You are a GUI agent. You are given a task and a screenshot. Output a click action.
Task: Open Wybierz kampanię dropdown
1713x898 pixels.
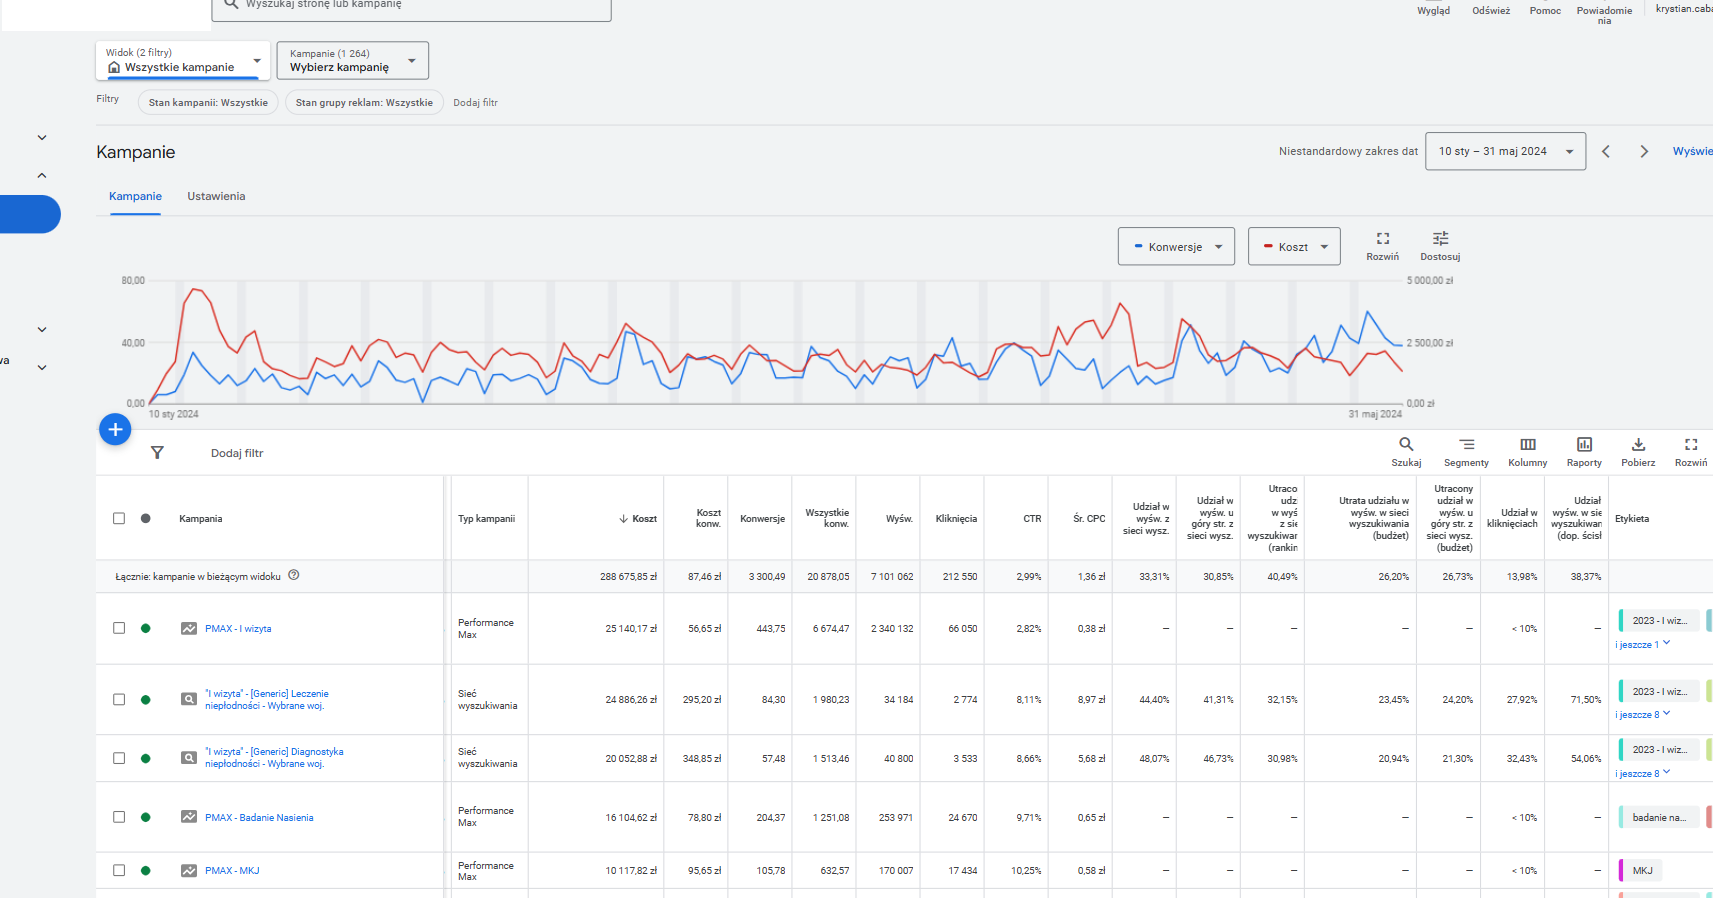[352, 60]
